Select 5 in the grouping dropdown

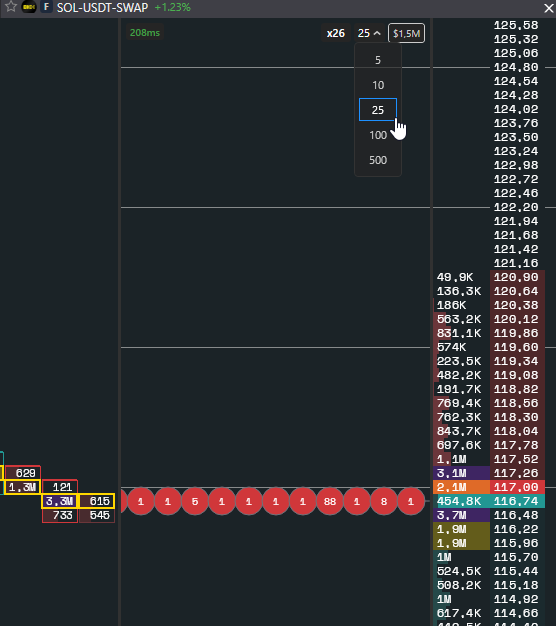pos(378,60)
